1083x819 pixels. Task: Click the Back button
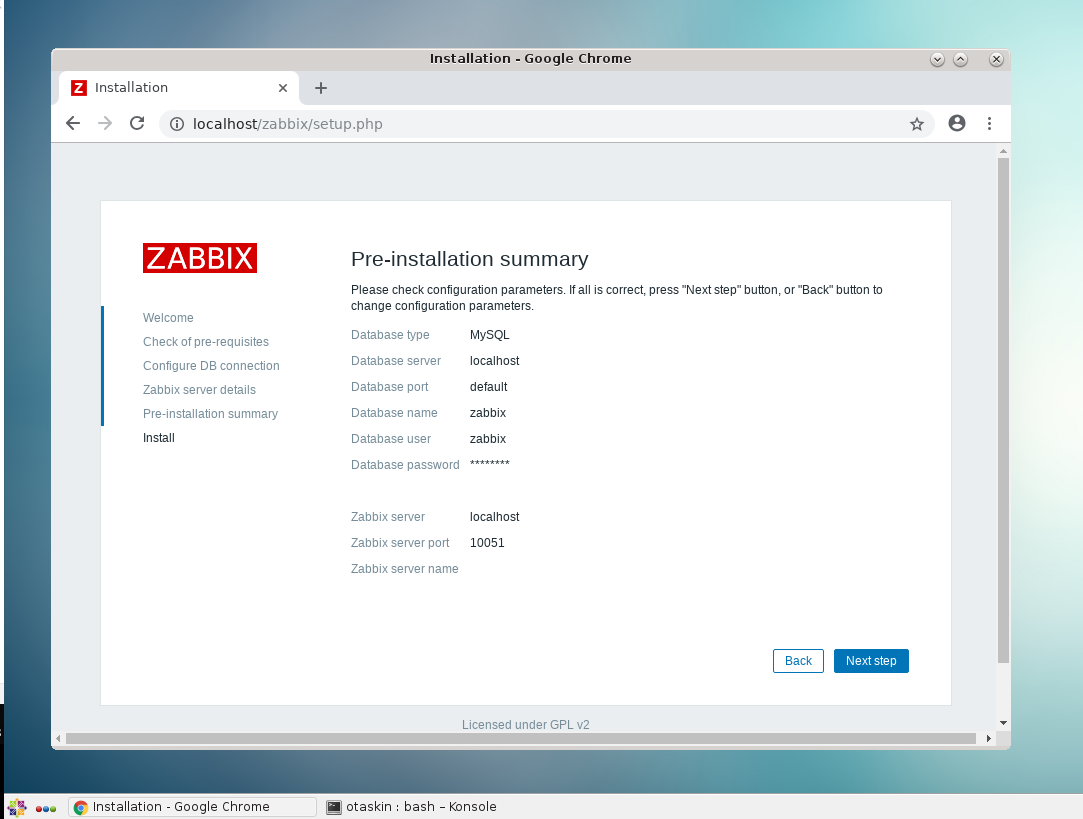(798, 661)
